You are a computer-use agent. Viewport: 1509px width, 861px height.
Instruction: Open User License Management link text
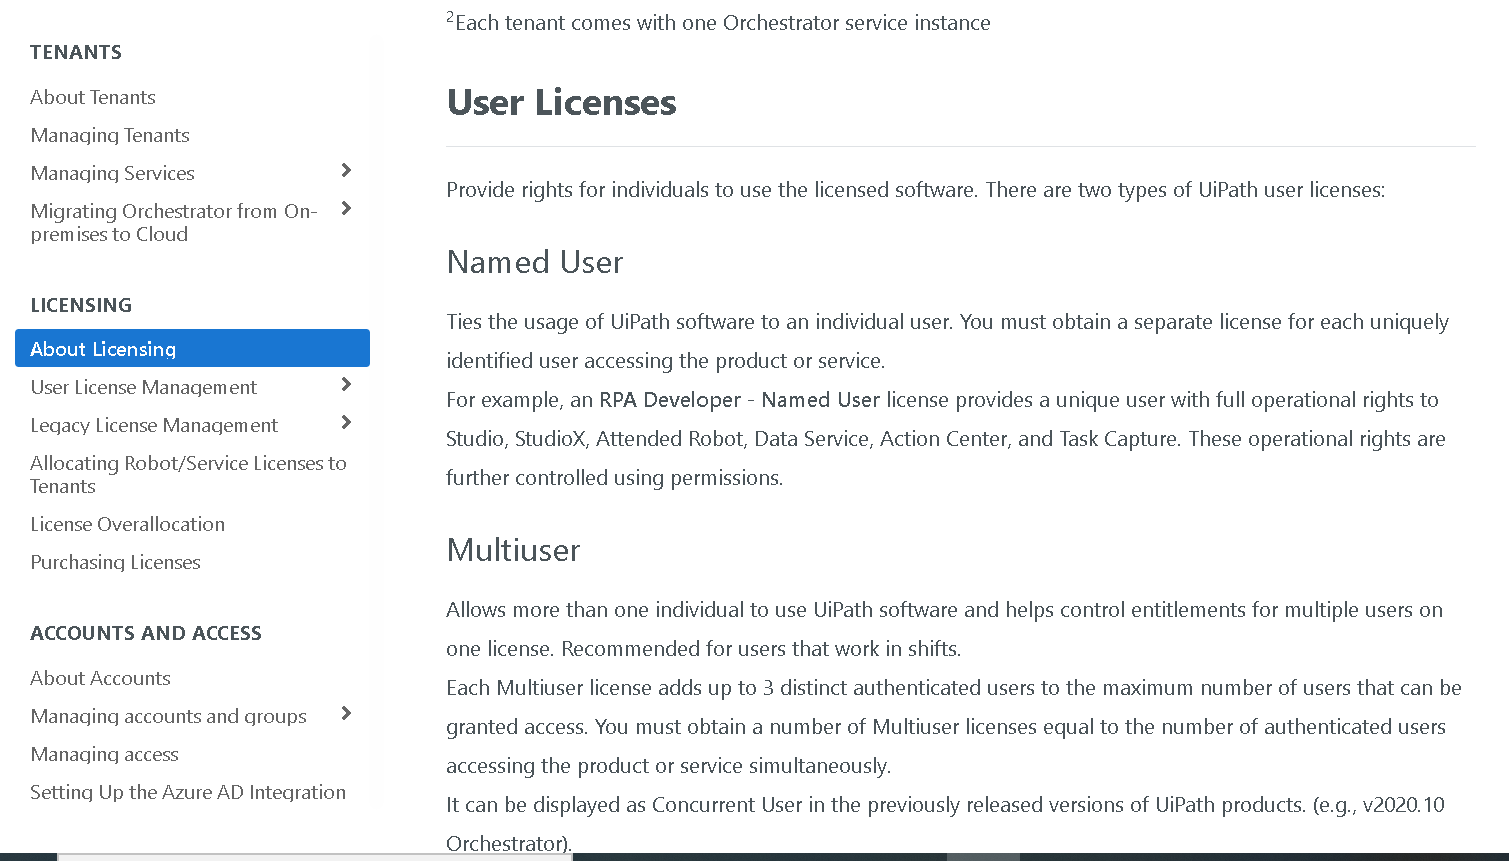(x=144, y=387)
